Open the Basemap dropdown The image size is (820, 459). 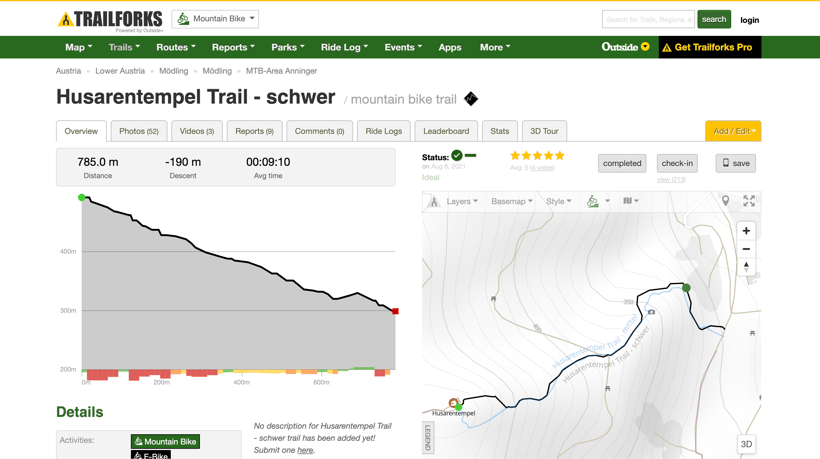point(511,201)
